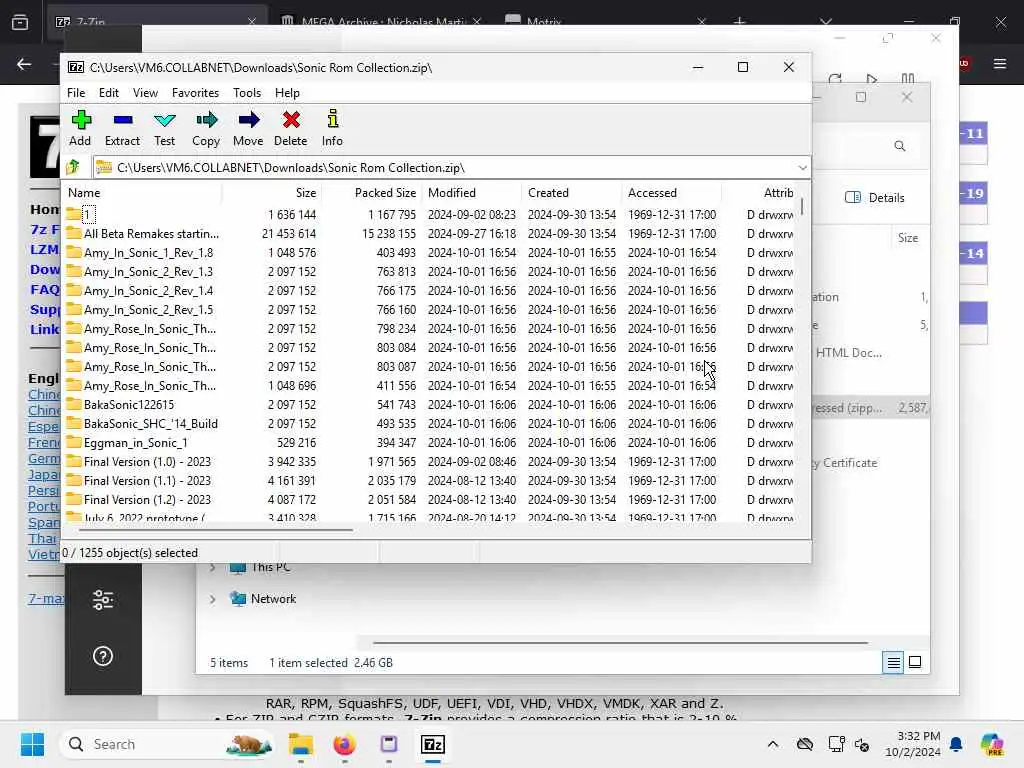1024x768 pixels.
Task: Sort by Size column header in 7-Zip
Action: pyautogui.click(x=271, y=193)
